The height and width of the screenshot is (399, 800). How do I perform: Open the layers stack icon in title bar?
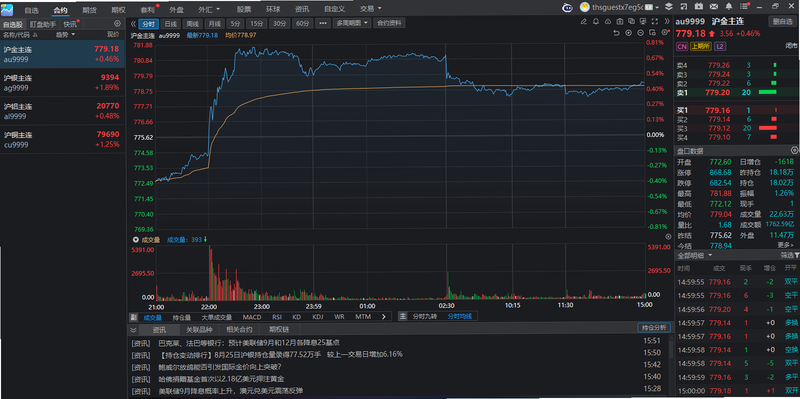tap(669, 7)
